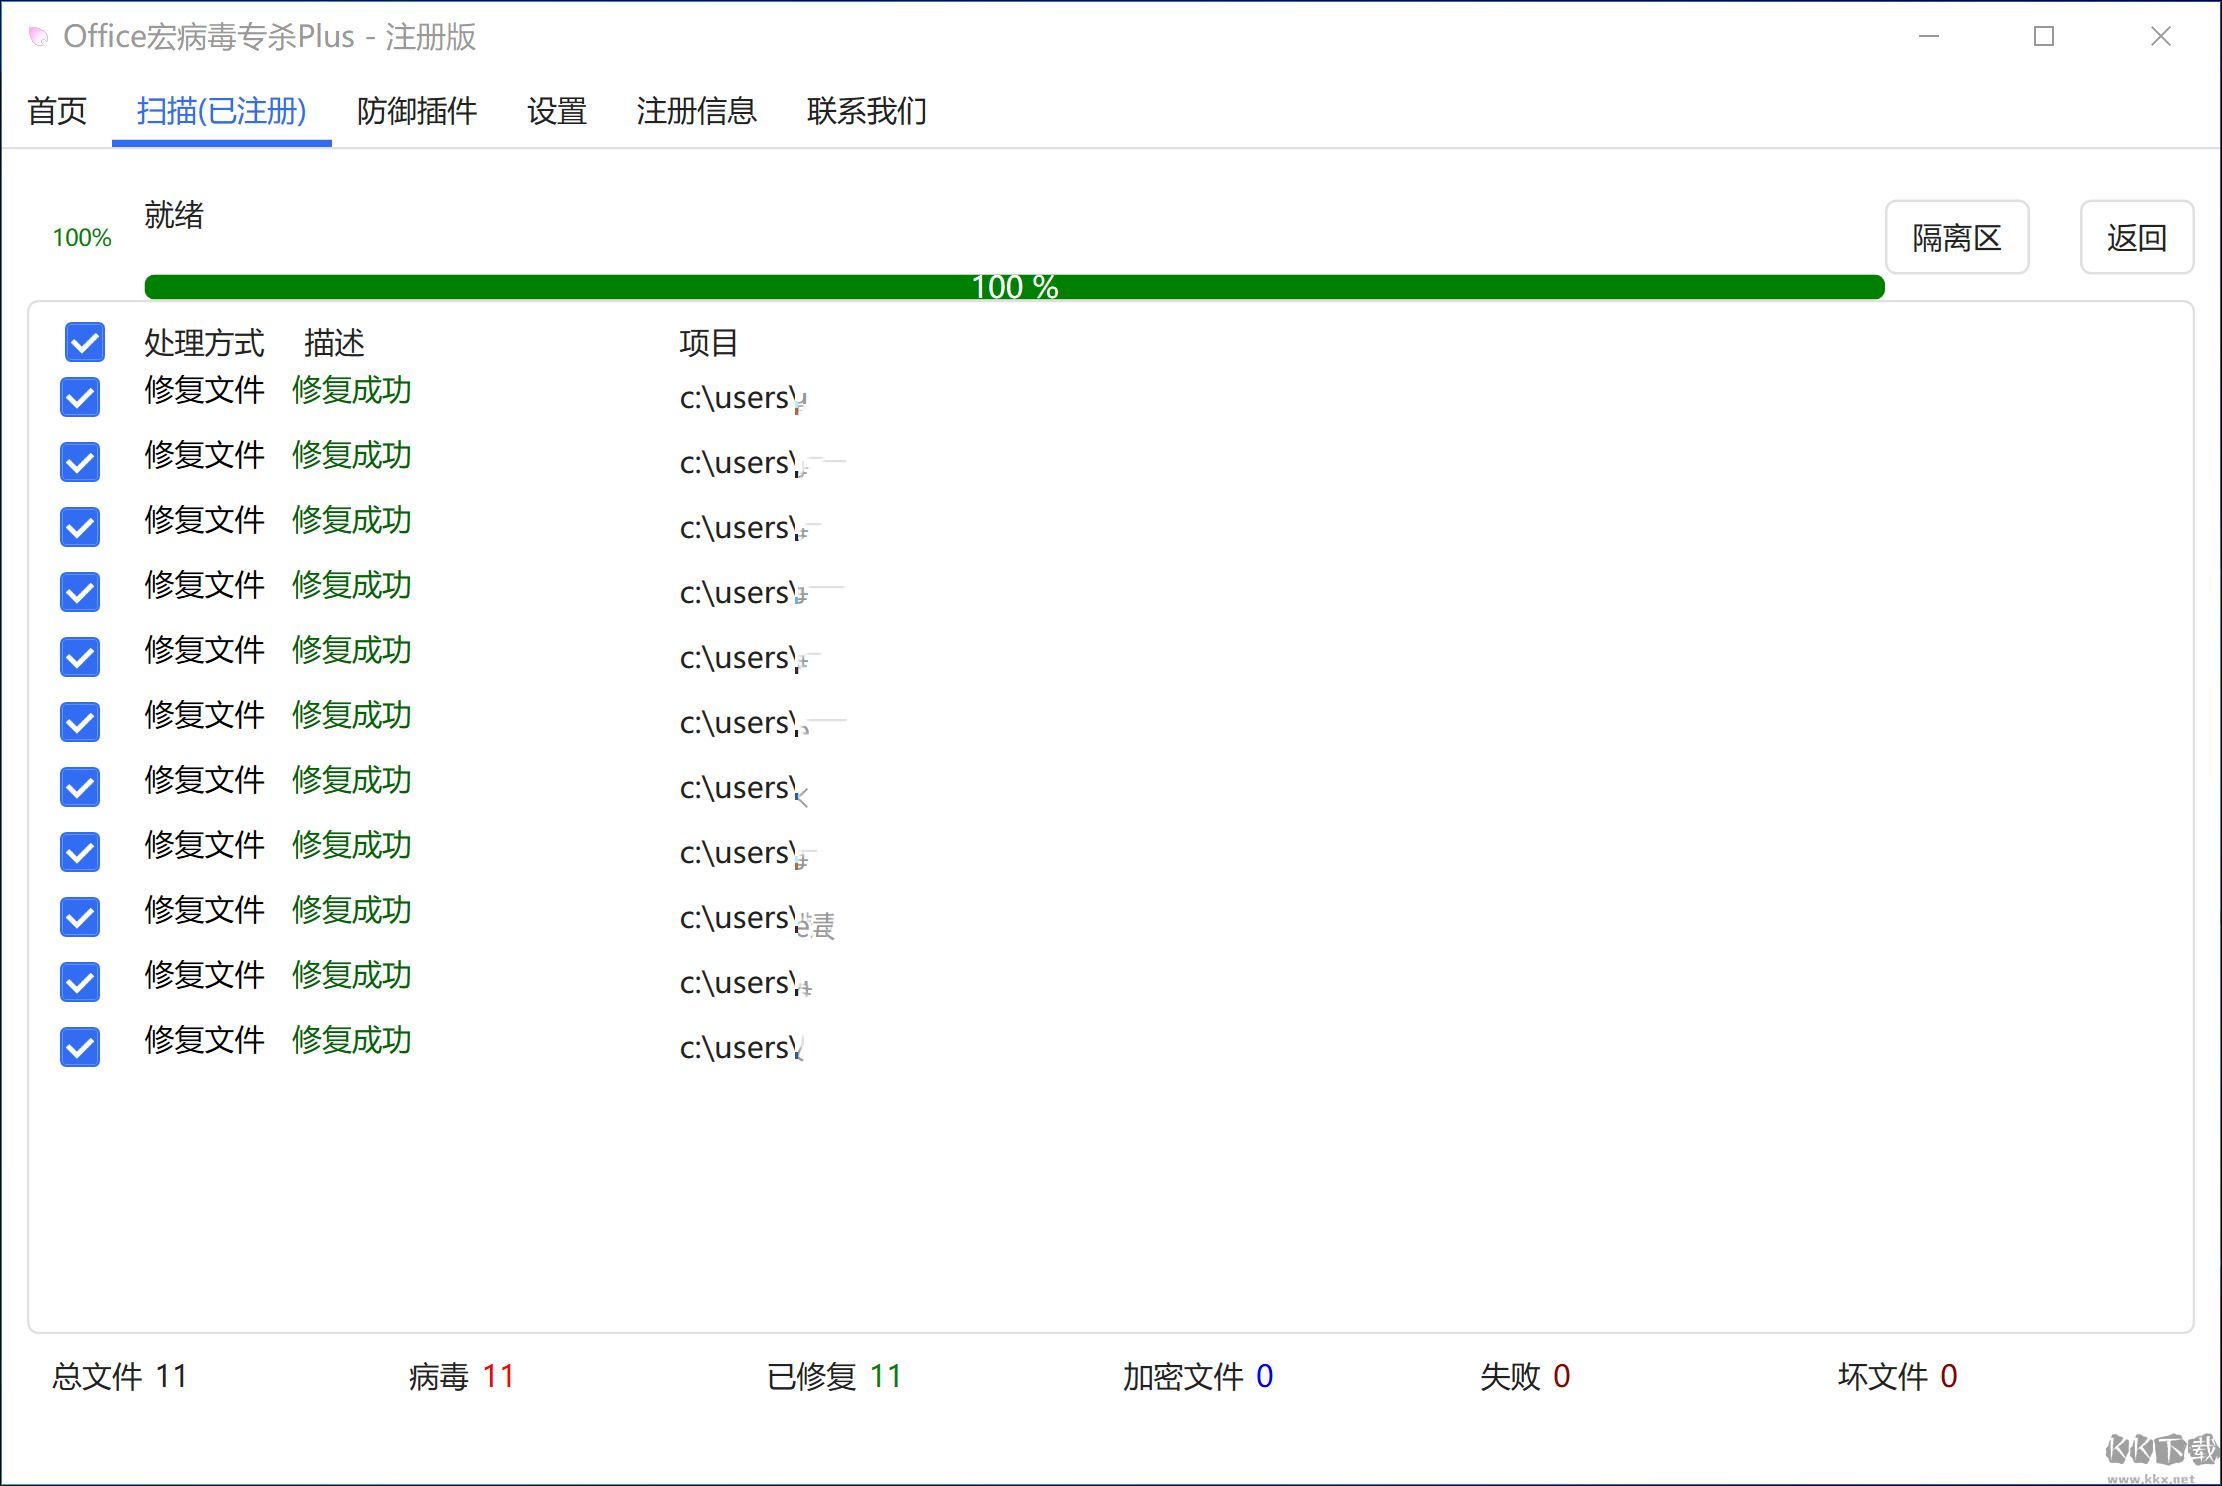This screenshot has height=1486, width=2222.
Task: Click the 描述 column header
Action: (334, 343)
